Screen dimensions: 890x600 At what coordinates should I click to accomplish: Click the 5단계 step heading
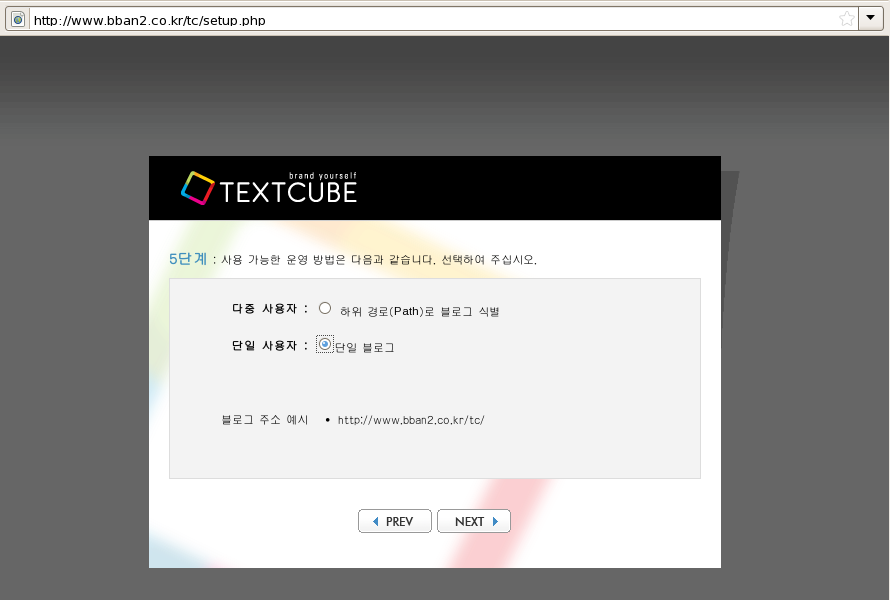coord(188,259)
